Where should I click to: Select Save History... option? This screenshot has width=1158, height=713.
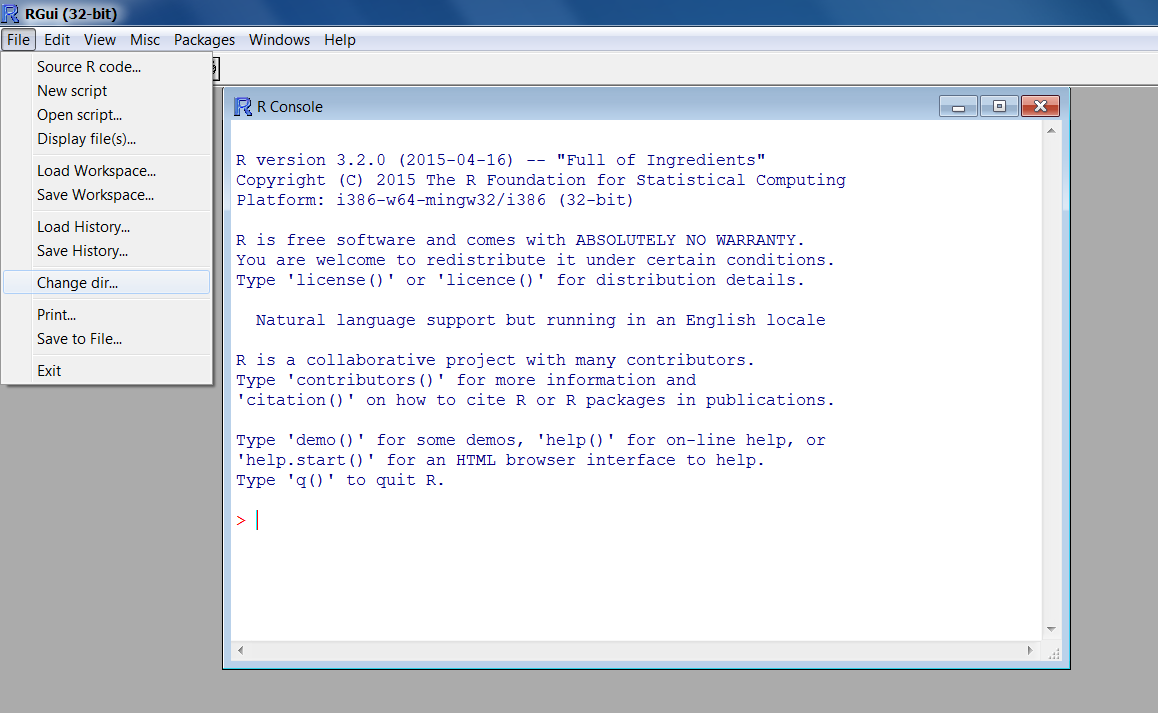click(x=107, y=251)
